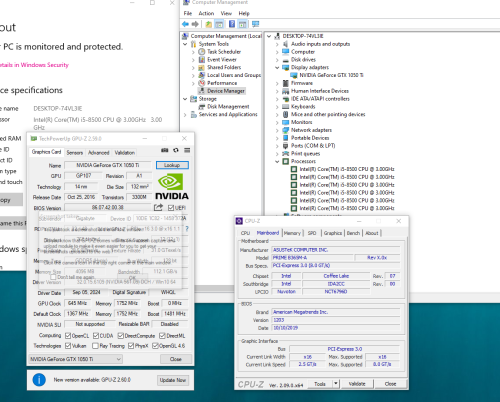The height and width of the screenshot is (402, 500).
Task: Switch to the Bench tab in CPU-Z
Action: [x=353, y=233]
